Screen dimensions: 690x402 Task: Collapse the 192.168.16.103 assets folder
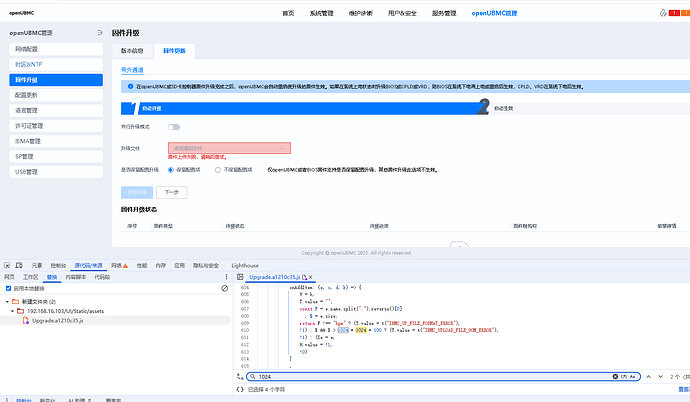(x=12, y=311)
